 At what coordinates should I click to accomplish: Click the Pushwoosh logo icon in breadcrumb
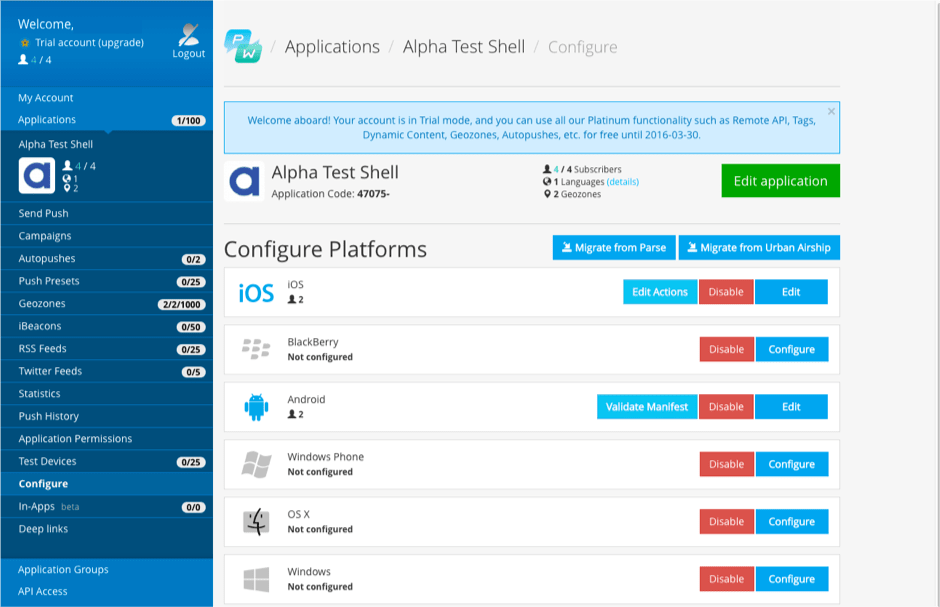click(243, 47)
